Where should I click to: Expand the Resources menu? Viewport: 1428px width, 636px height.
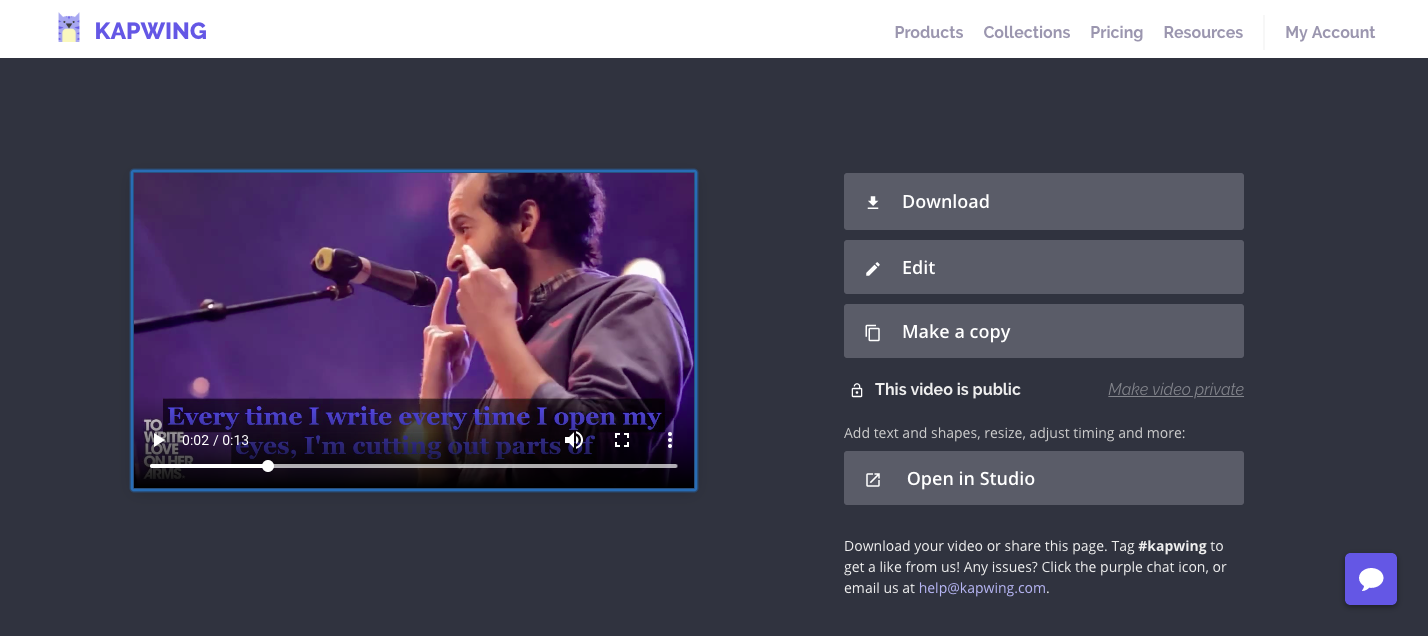coord(1203,32)
